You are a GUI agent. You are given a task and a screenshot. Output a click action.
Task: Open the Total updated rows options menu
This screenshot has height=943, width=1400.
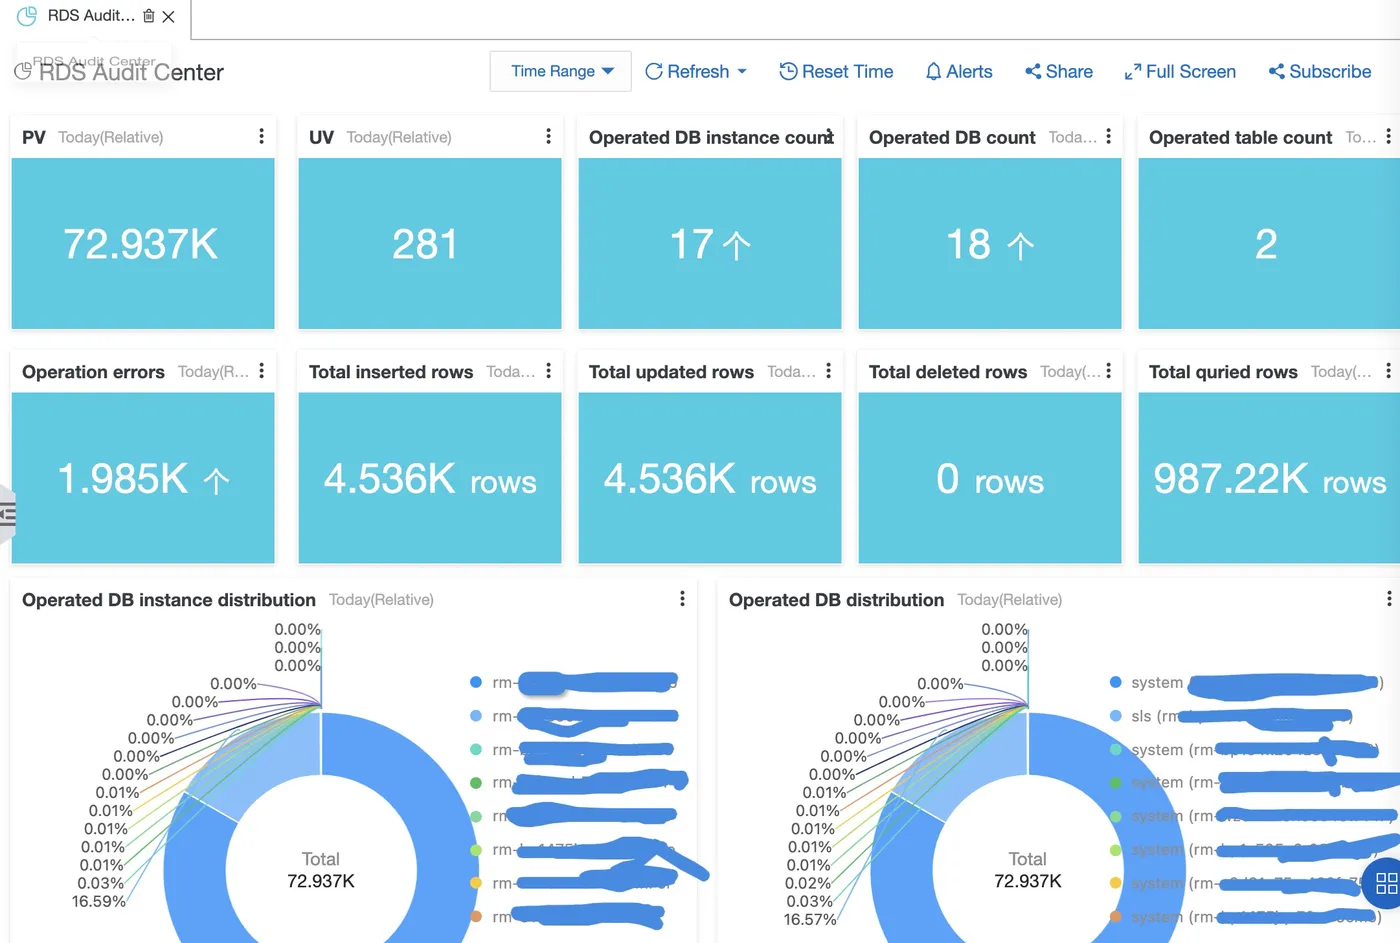pos(829,371)
